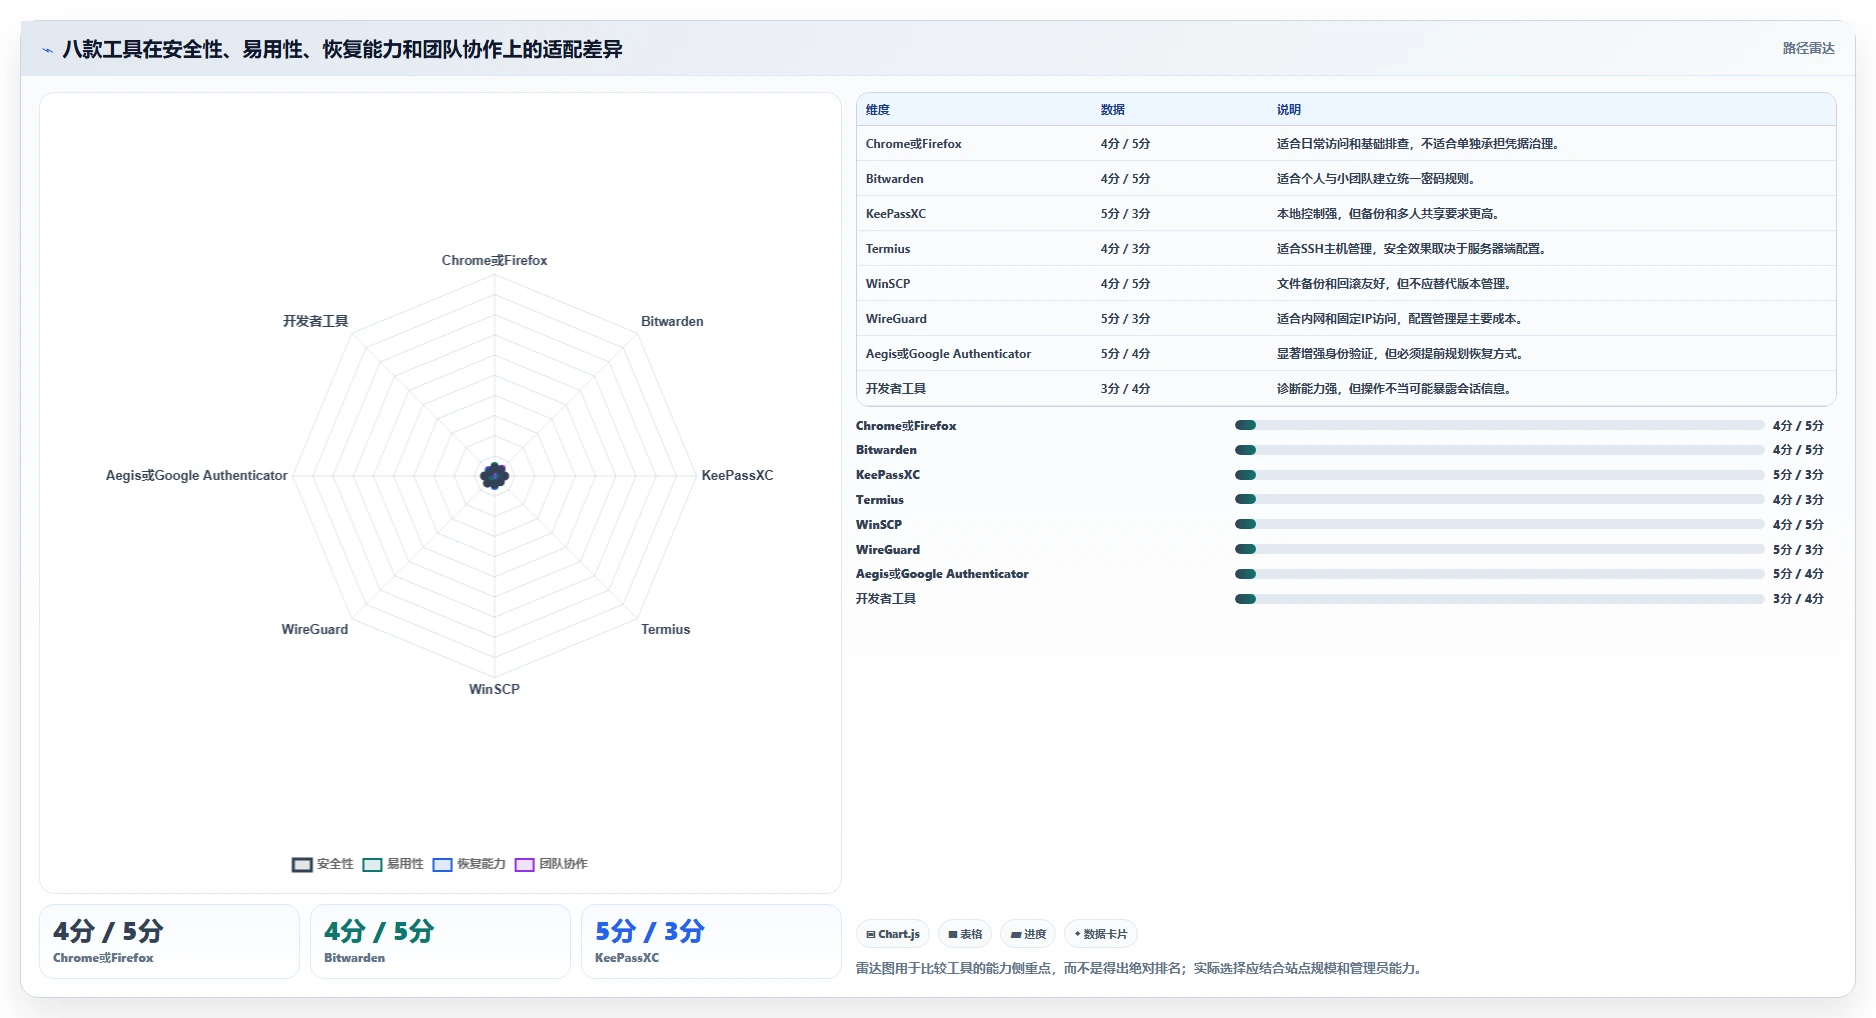This screenshot has width=1876, height=1018.
Task: Select the KeePassXC table row name
Action: pos(896,214)
